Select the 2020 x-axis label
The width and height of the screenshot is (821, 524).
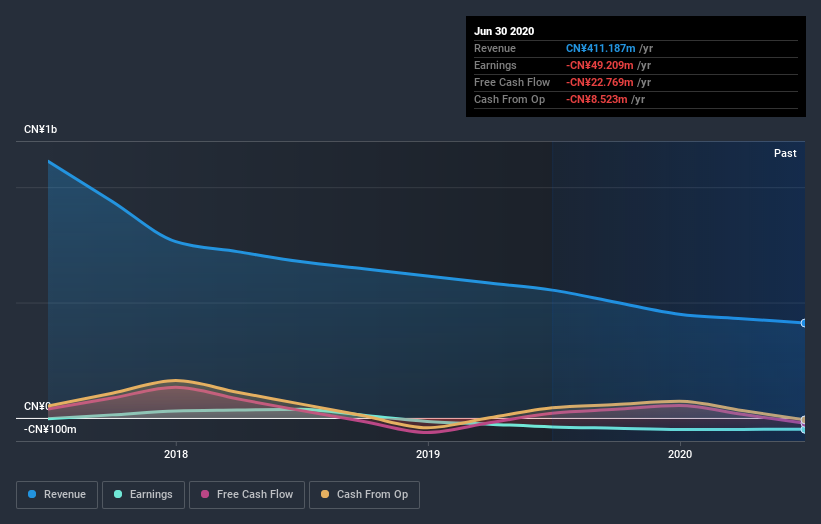[680, 454]
